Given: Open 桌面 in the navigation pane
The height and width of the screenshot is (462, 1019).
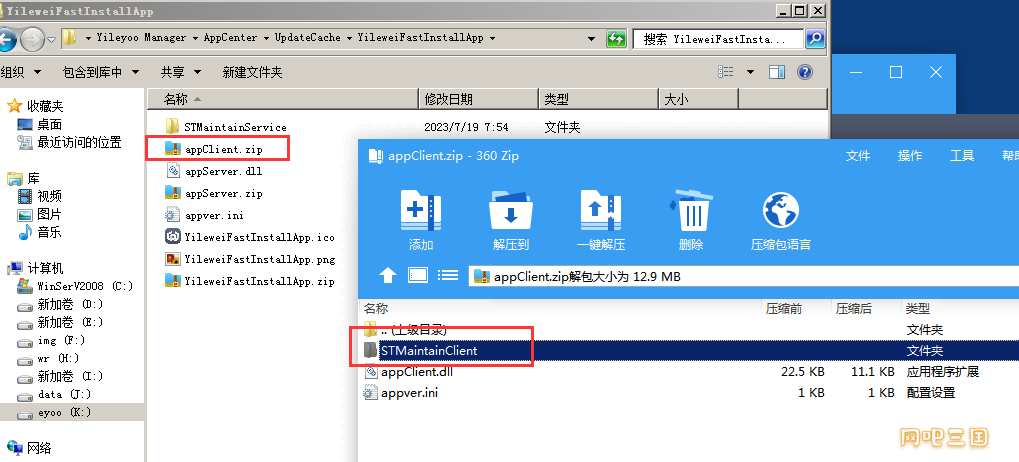Looking at the screenshot, I should tap(40, 124).
